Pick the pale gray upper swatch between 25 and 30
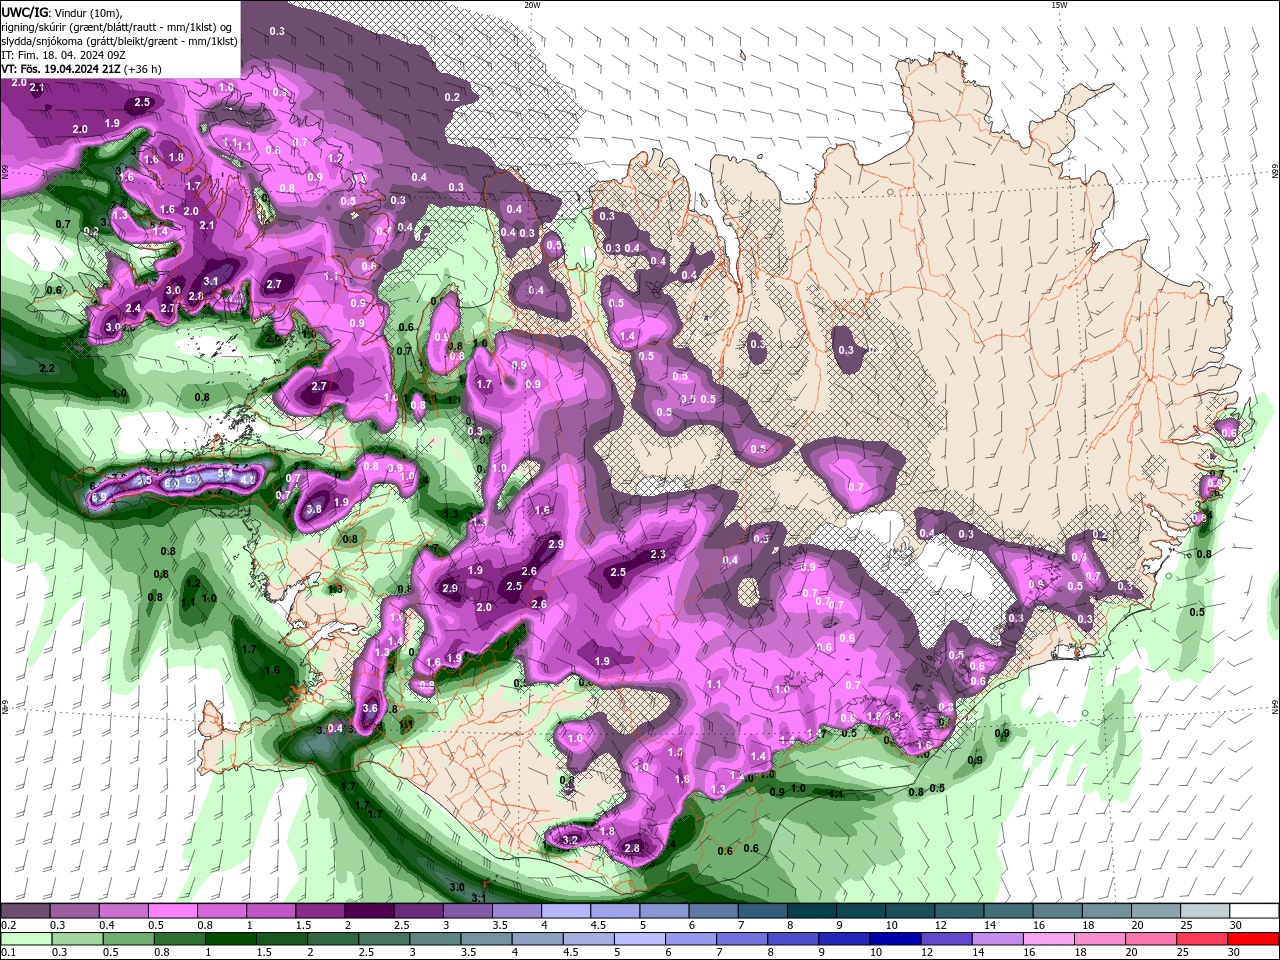This screenshot has width=1280, height=960. [x=1205, y=911]
